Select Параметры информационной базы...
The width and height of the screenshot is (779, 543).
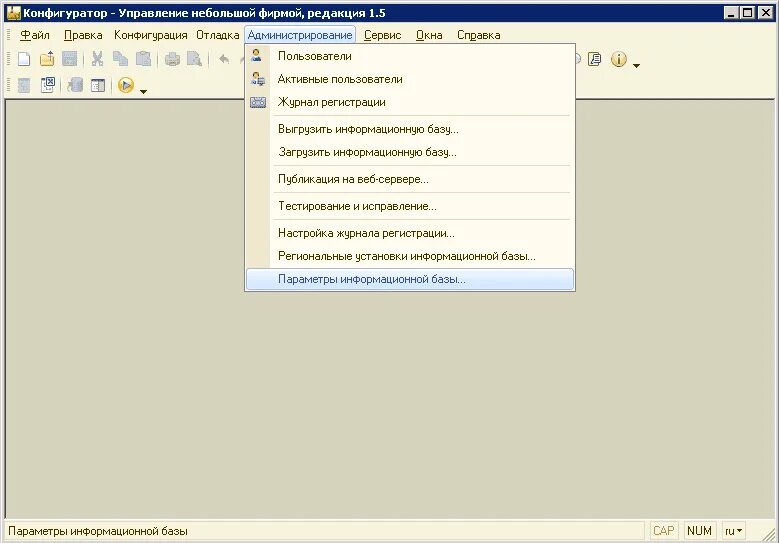point(410,279)
